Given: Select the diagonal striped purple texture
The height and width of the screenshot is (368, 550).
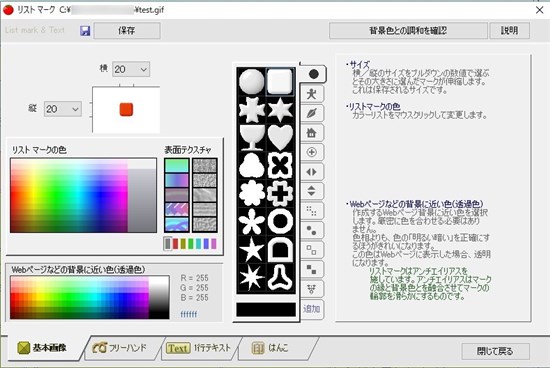Looking at the screenshot, I should coord(177,210).
